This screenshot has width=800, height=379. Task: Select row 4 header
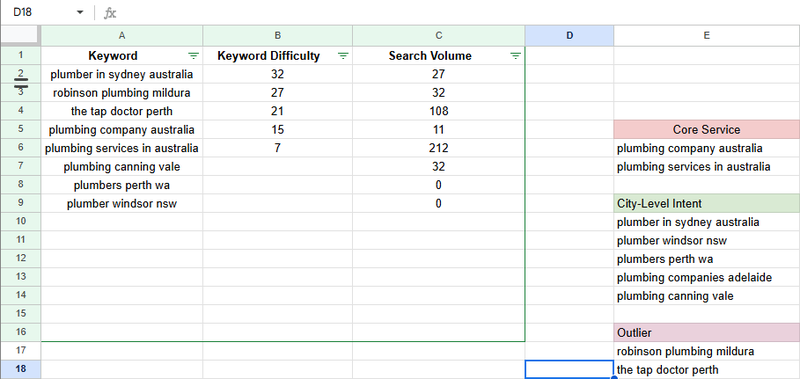click(20, 111)
